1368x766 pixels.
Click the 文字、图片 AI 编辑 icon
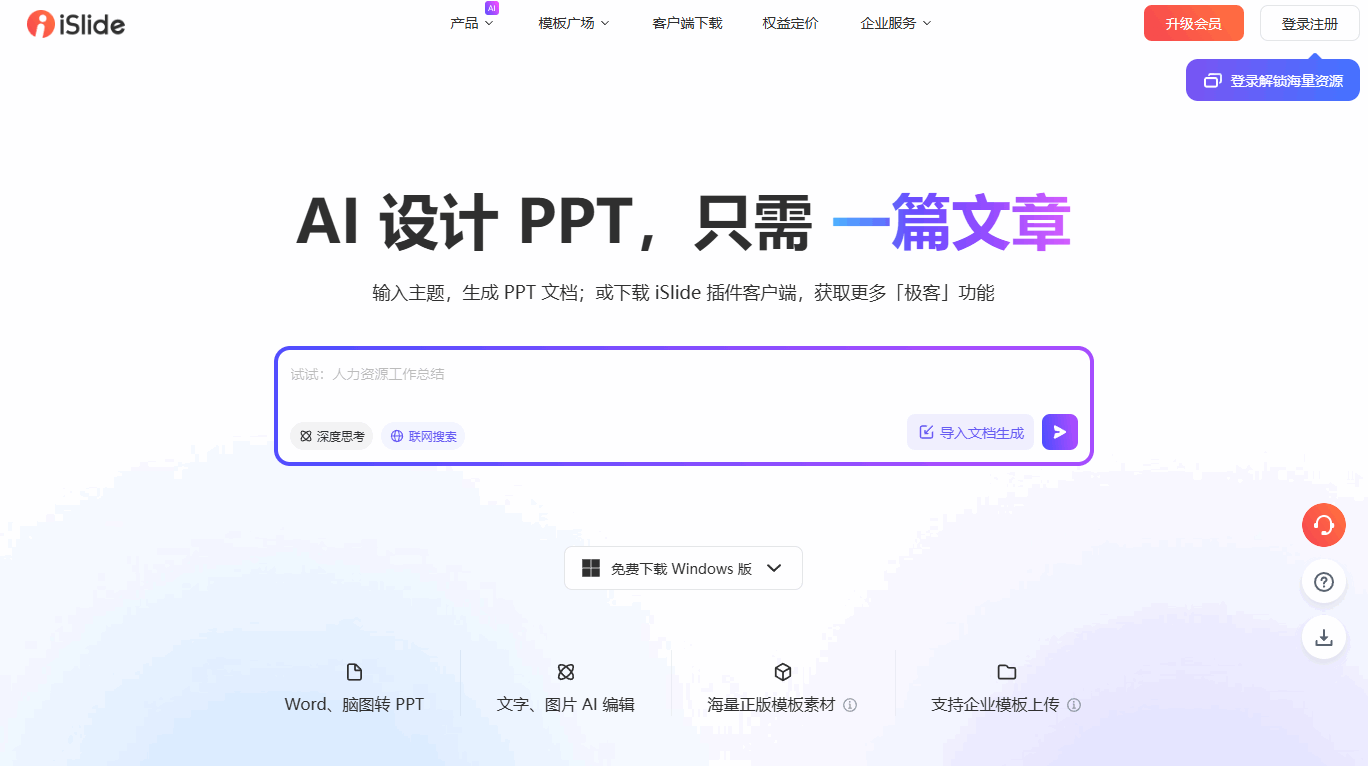point(565,672)
